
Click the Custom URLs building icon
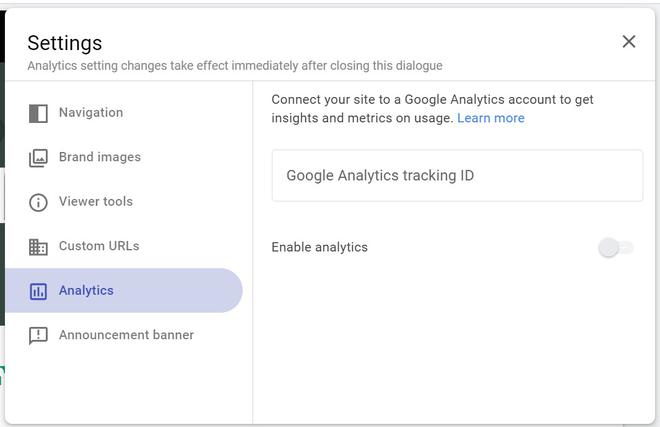tap(38, 246)
